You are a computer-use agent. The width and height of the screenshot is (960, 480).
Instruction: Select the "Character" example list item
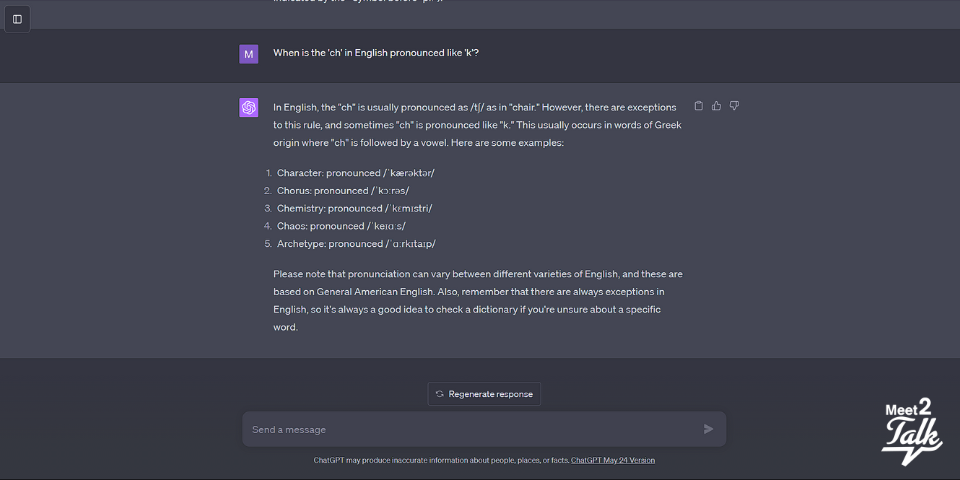coord(355,173)
